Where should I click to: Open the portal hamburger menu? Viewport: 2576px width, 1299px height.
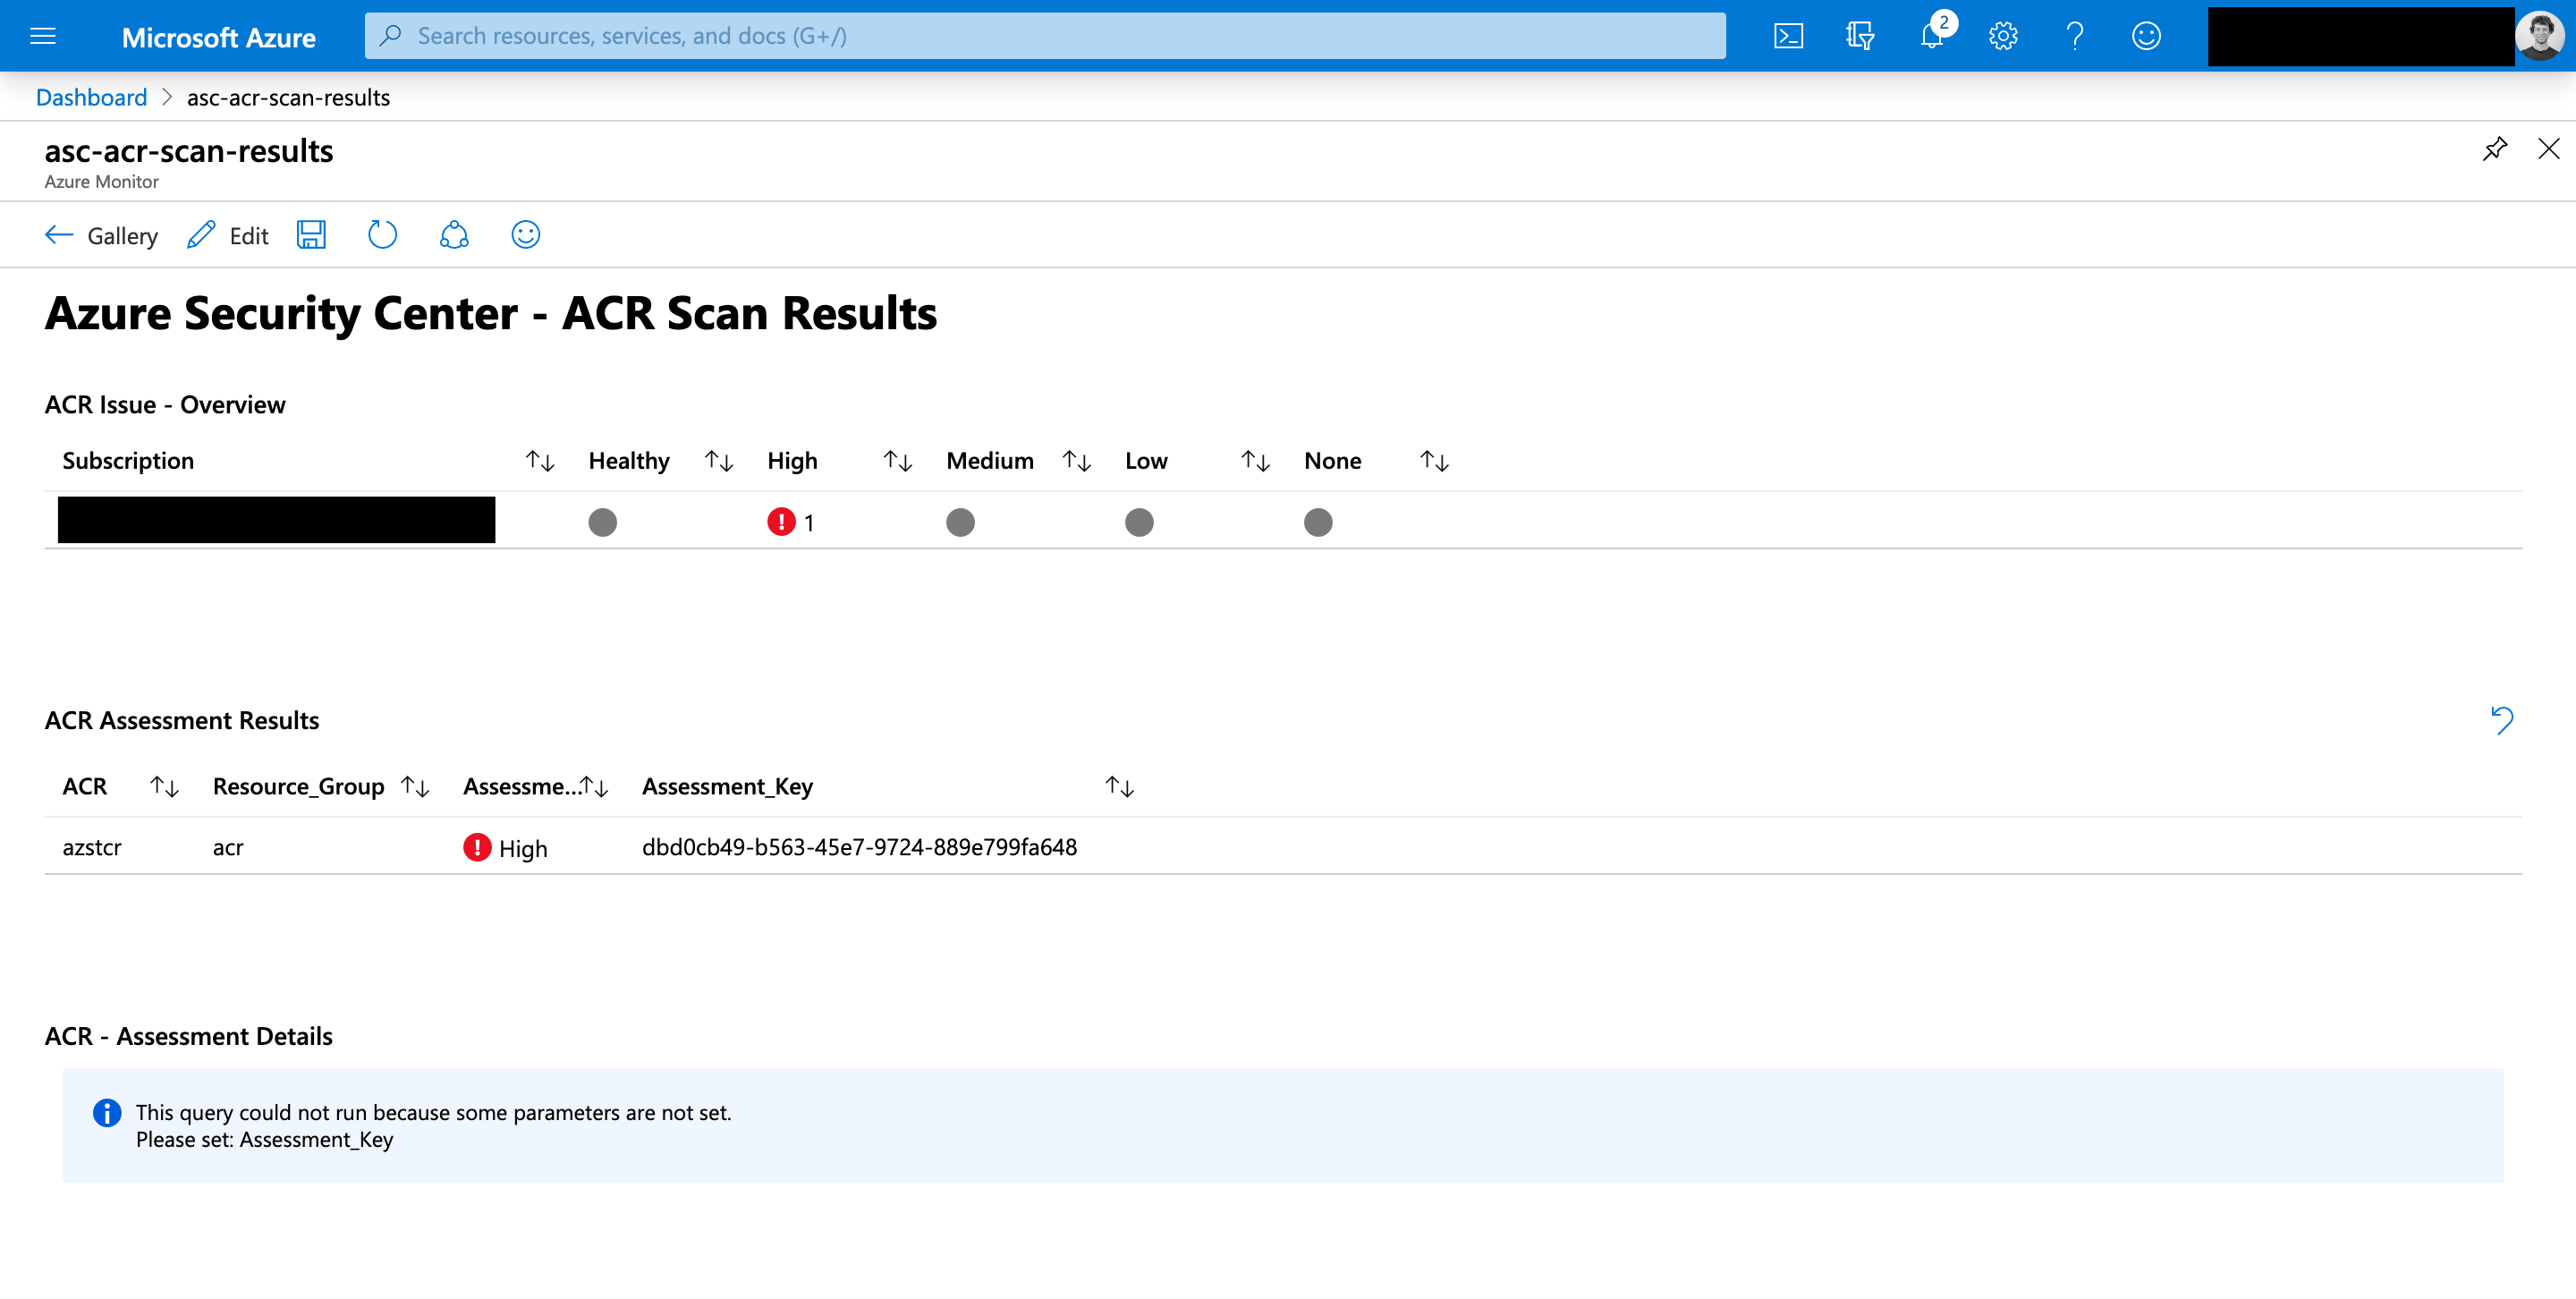[x=43, y=37]
